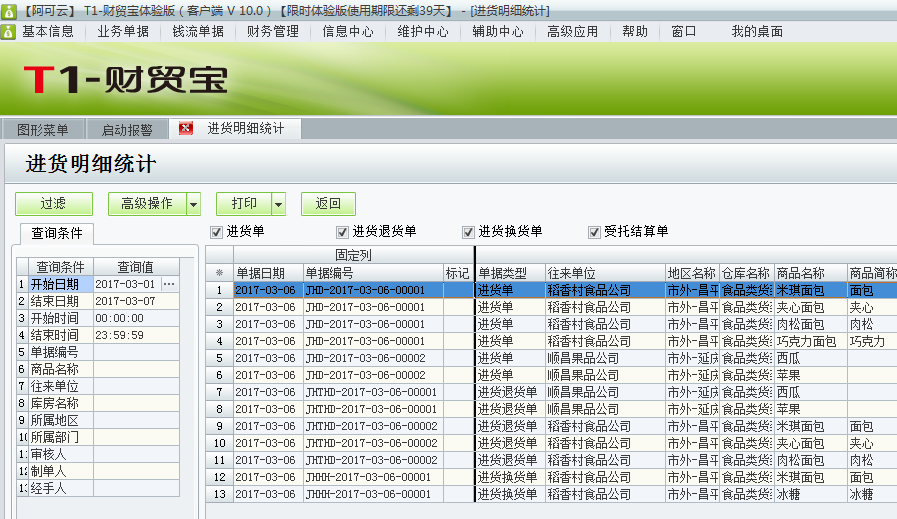Open the 财务管理 menu

point(273,31)
